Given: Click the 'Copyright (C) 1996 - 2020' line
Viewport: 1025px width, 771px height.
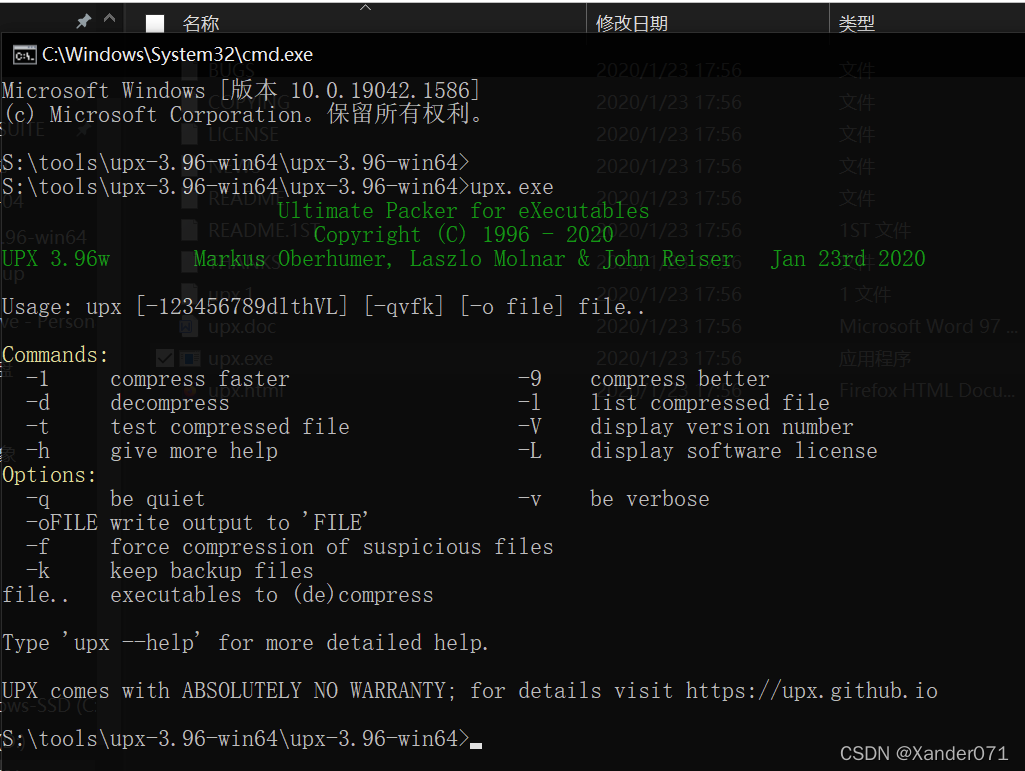Looking at the screenshot, I should 463,235.
